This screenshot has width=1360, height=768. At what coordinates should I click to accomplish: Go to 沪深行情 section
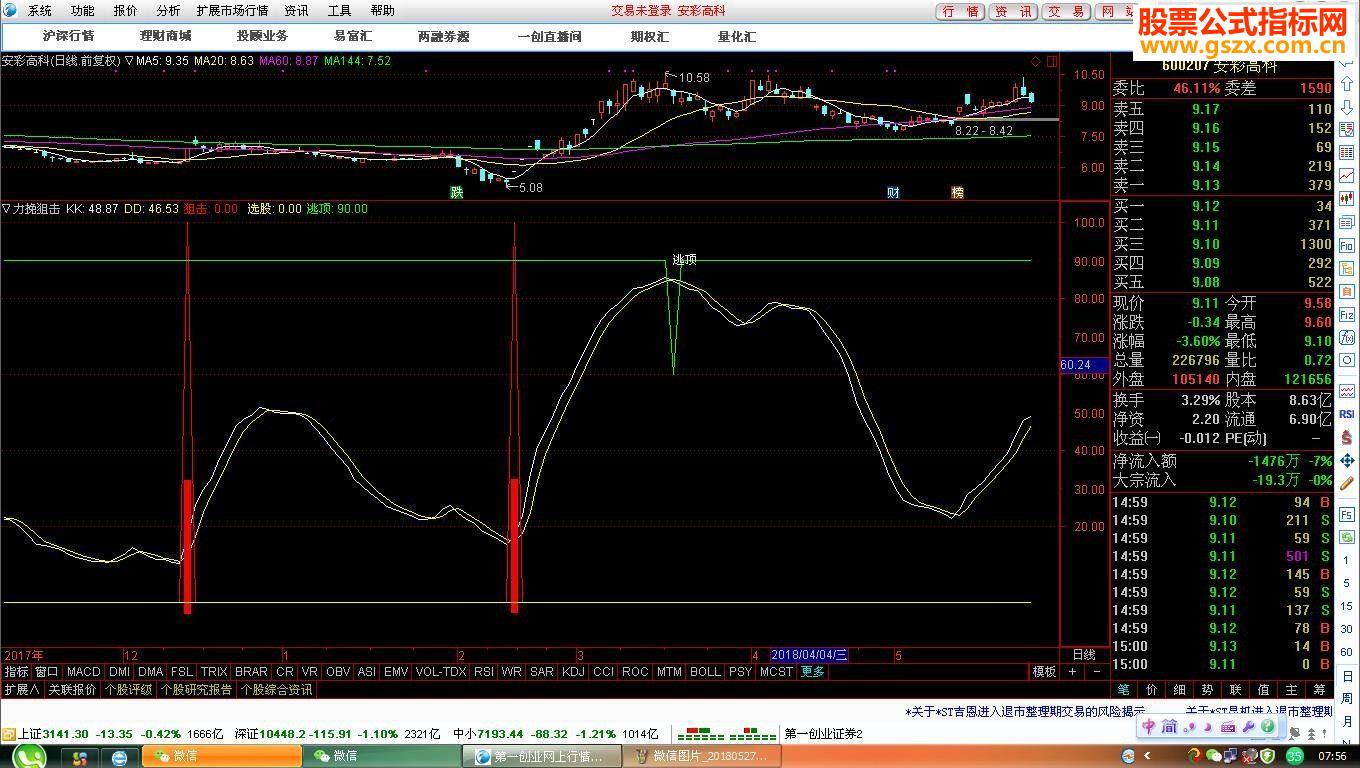click(x=68, y=36)
